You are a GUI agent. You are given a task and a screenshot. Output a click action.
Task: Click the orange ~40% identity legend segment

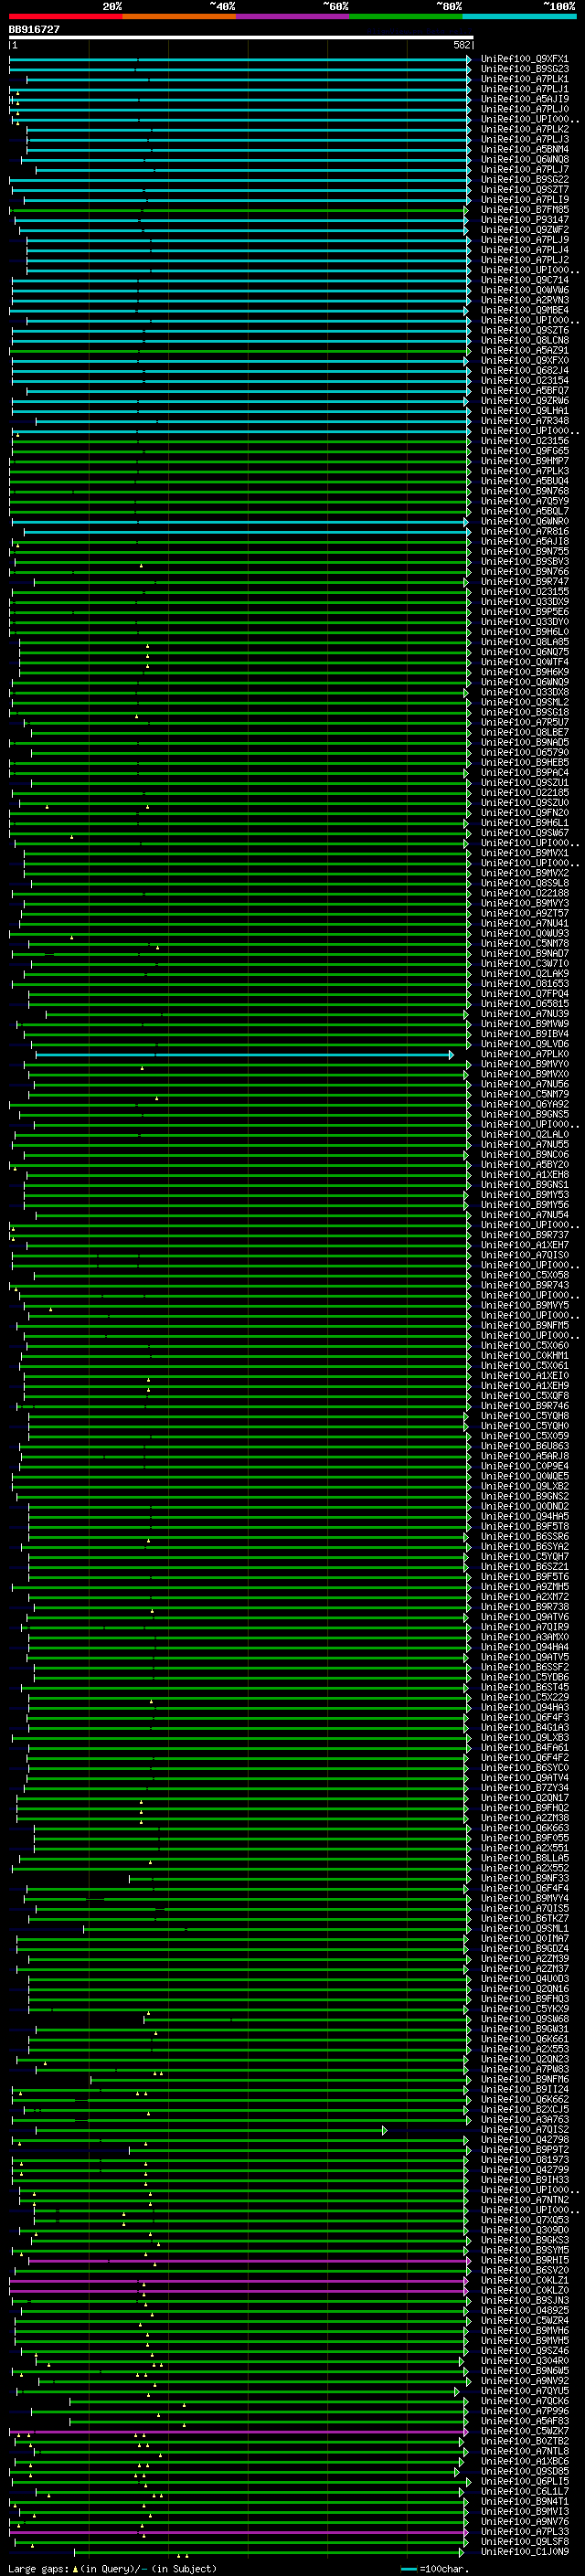point(180,16)
